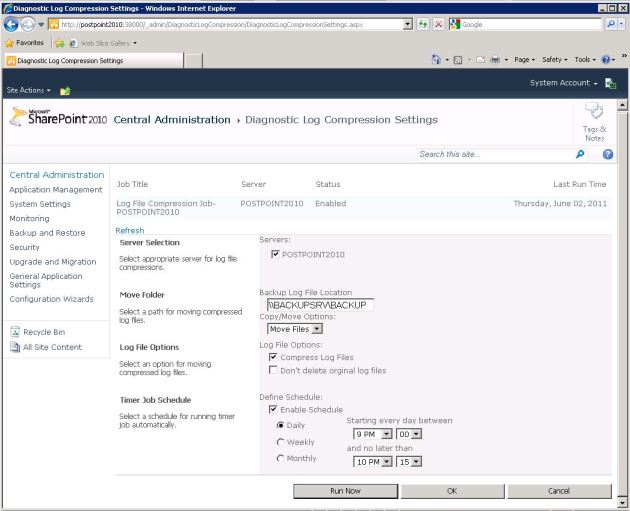Open the System Account menu
The image size is (630, 511).
570,83
